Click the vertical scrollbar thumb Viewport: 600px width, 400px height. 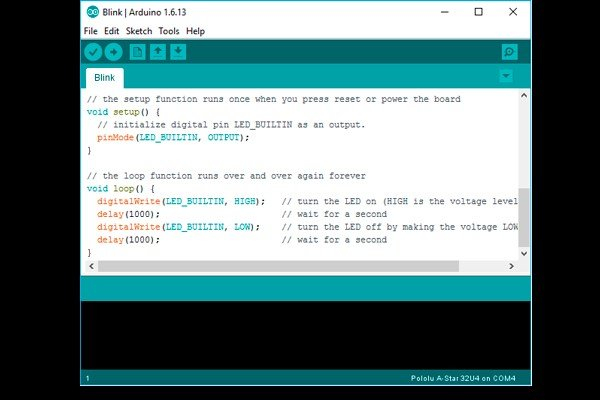[x=524, y=217]
